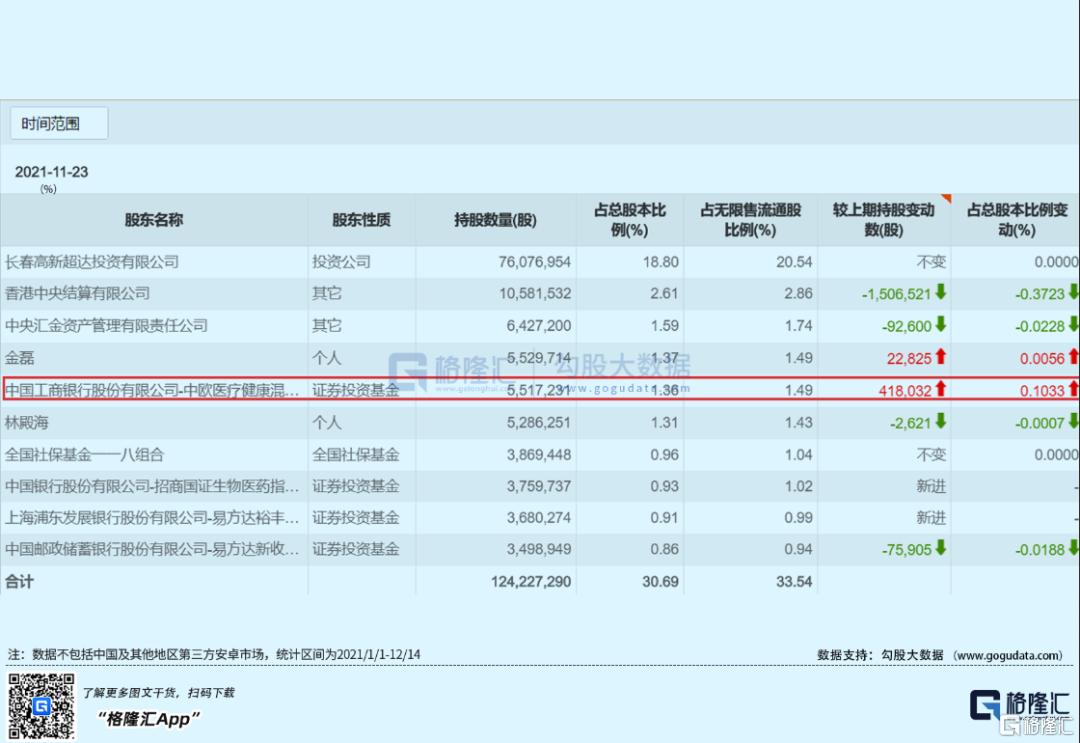This screenshot has height=743, width=1080.
Task: Click the QR code for 格隆汇 App
Action: tap(42, 706)
